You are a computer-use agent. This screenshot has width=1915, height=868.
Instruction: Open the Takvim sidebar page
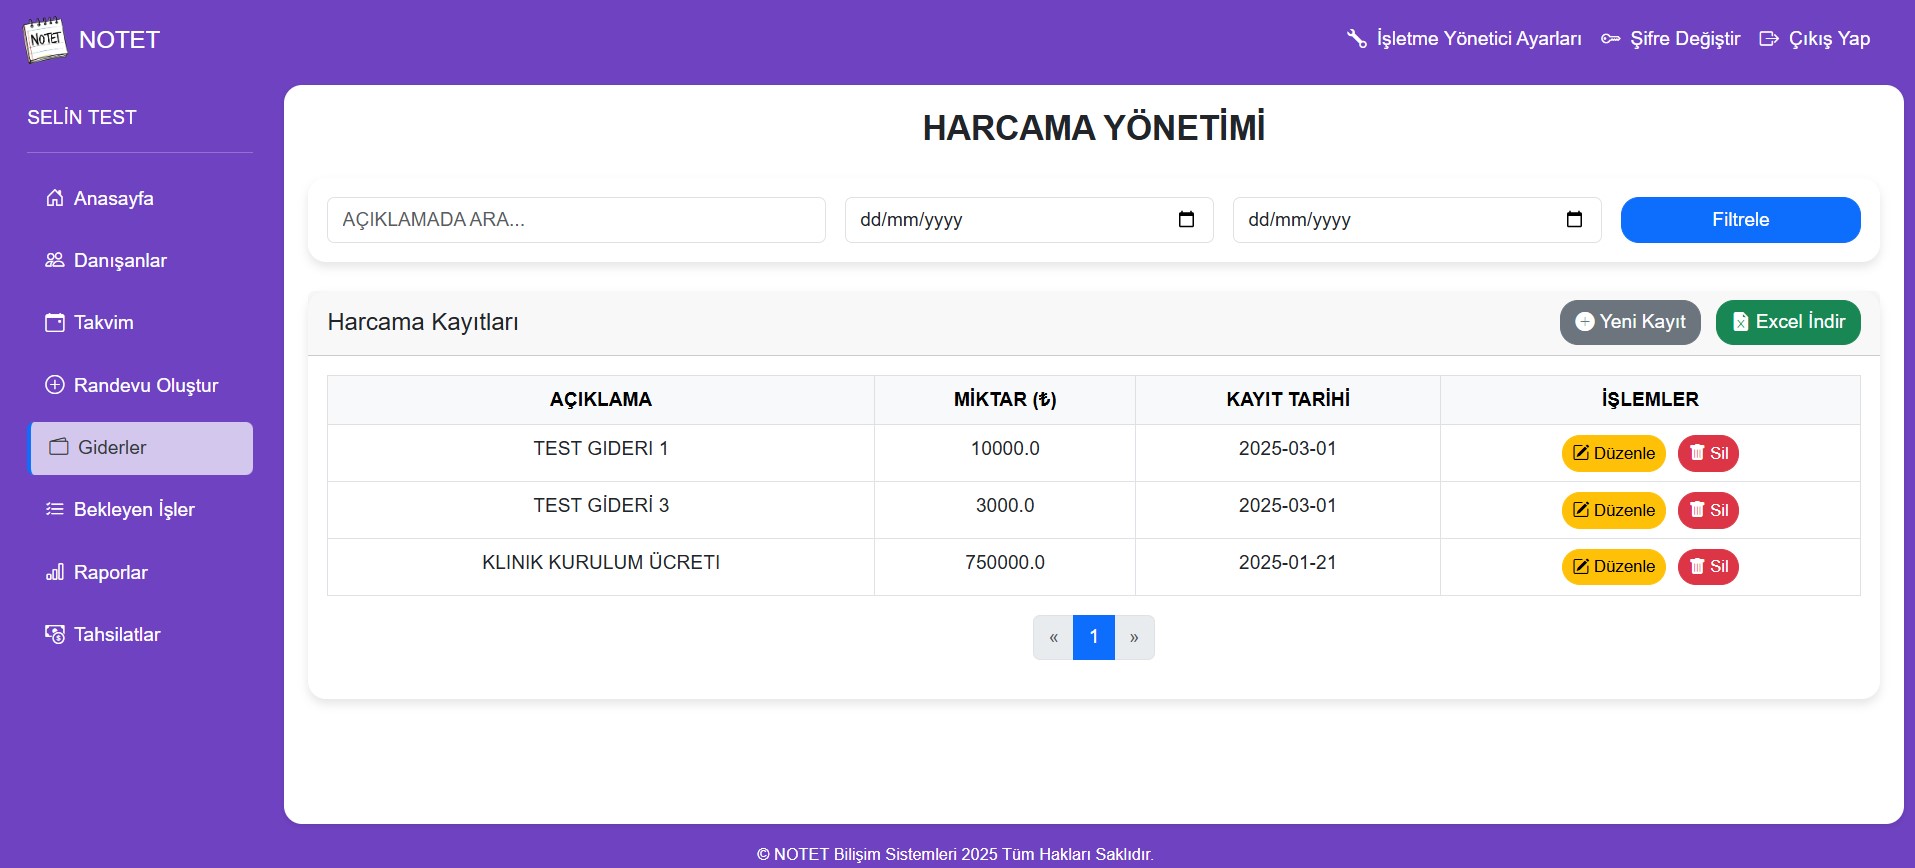point(140,323)
